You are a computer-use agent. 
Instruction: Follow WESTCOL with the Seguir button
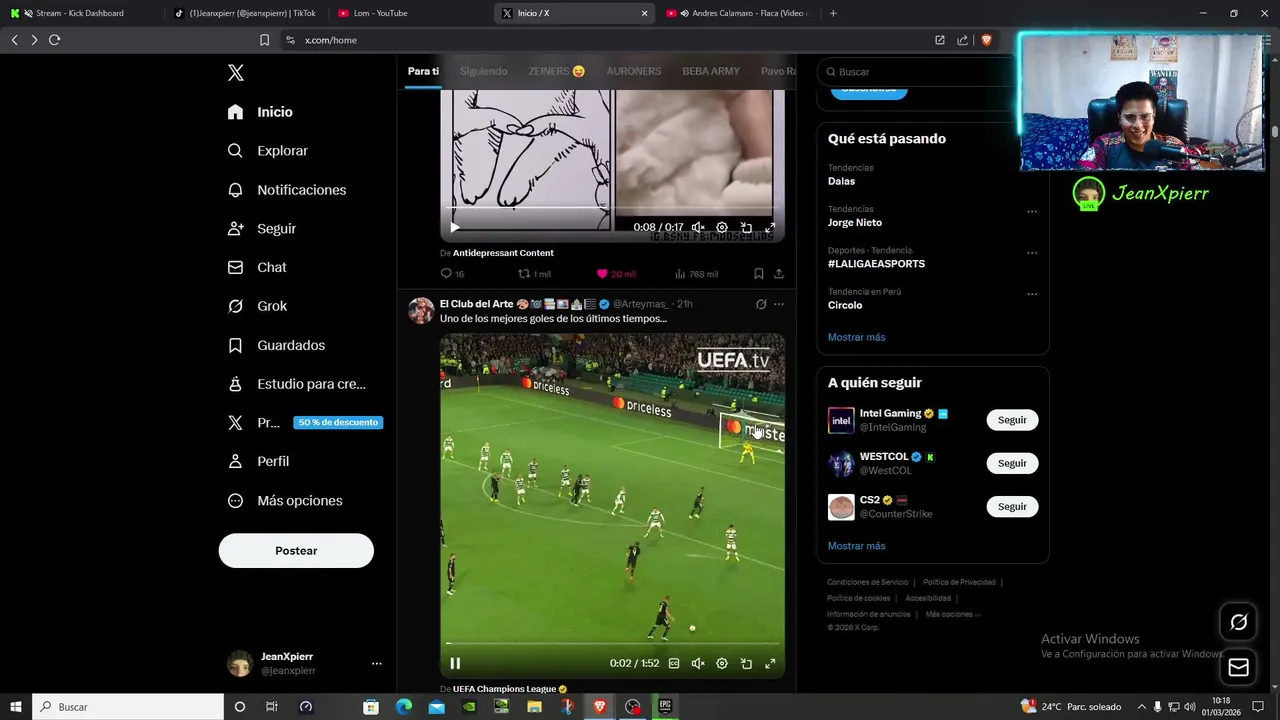tap(1012, 463)
